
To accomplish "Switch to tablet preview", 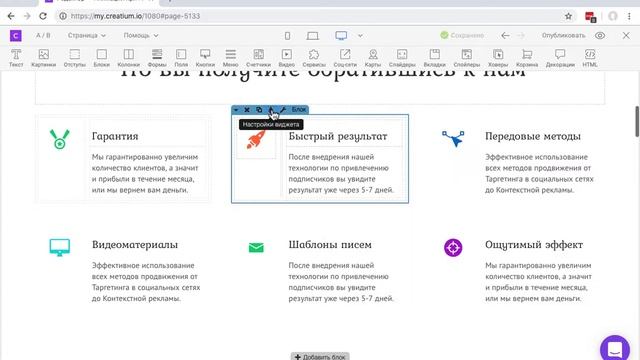I will (x=313, y=36).
